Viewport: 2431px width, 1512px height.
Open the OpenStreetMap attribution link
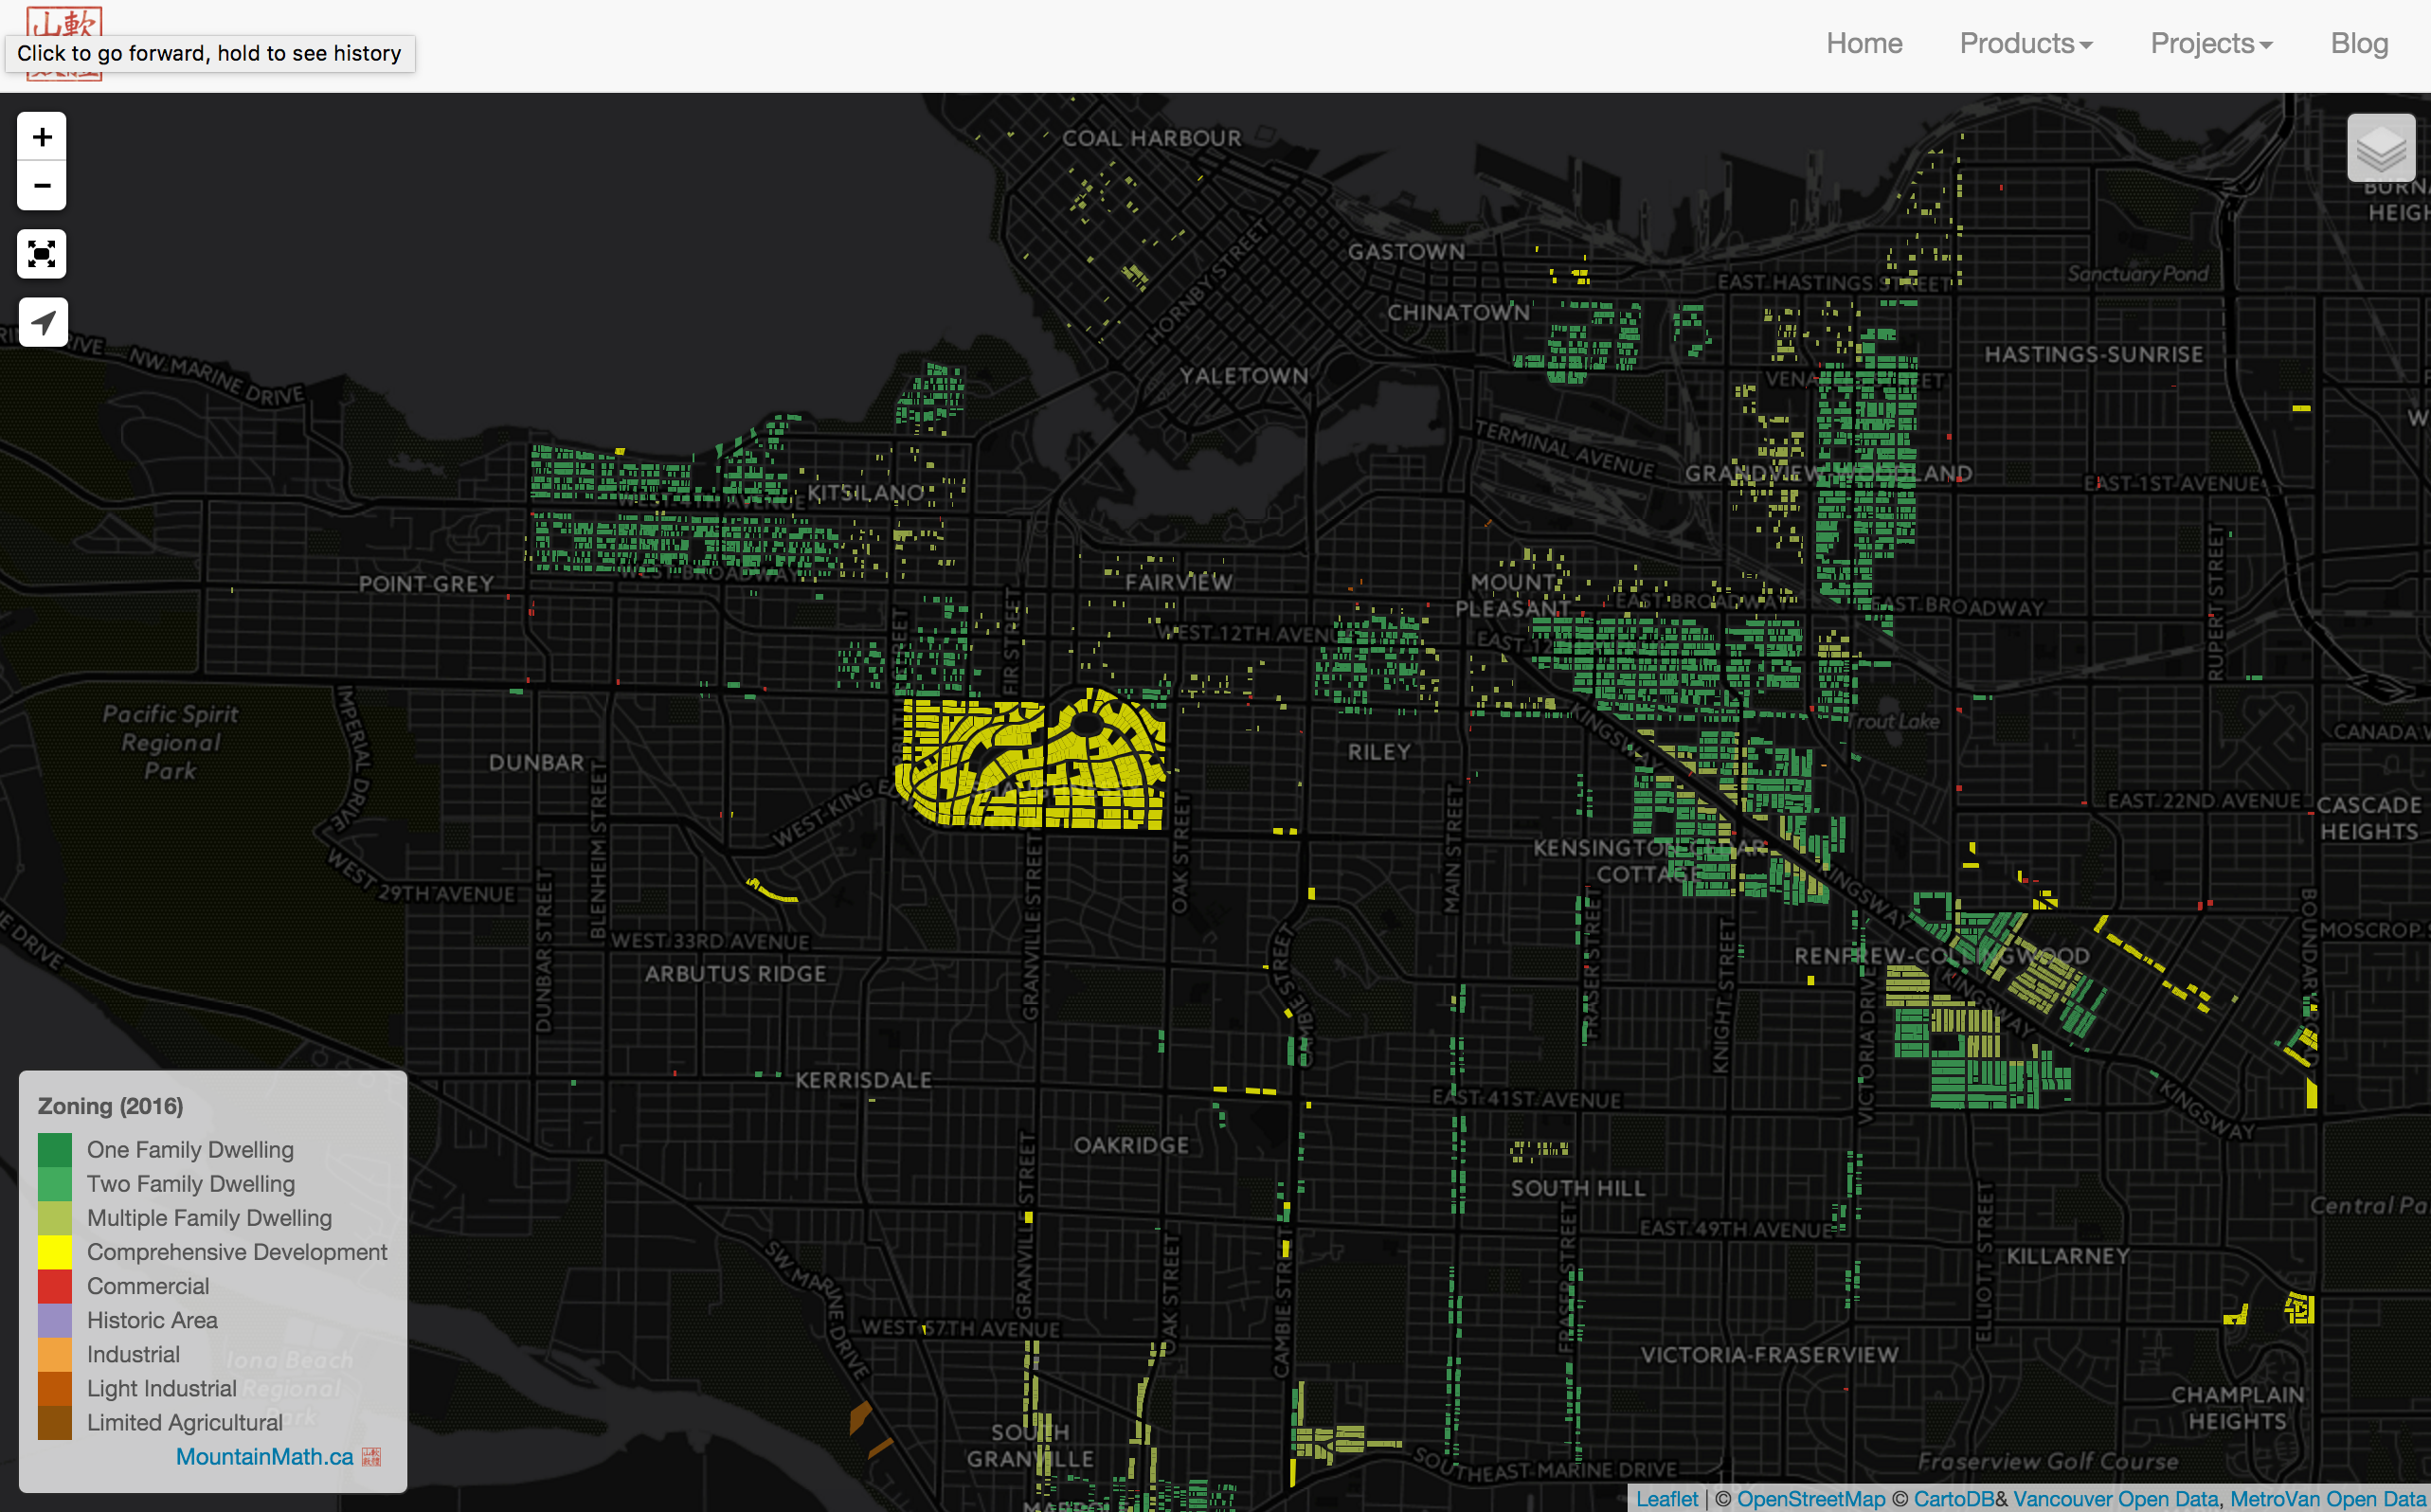click(1810, 1498)
